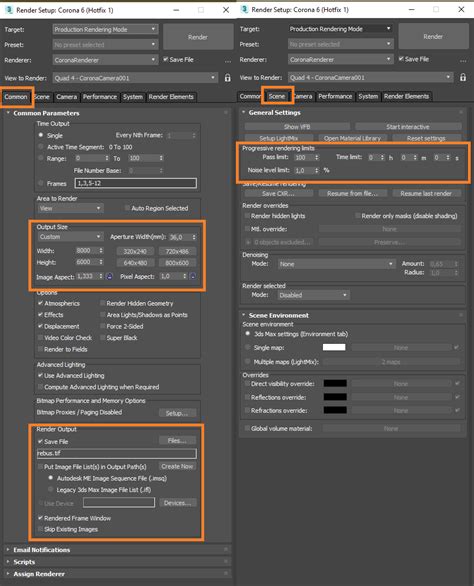Image resolution: width=474 pixels, height=586 pixels.
Task: Click the Frames text field
Action: [136, 183]
